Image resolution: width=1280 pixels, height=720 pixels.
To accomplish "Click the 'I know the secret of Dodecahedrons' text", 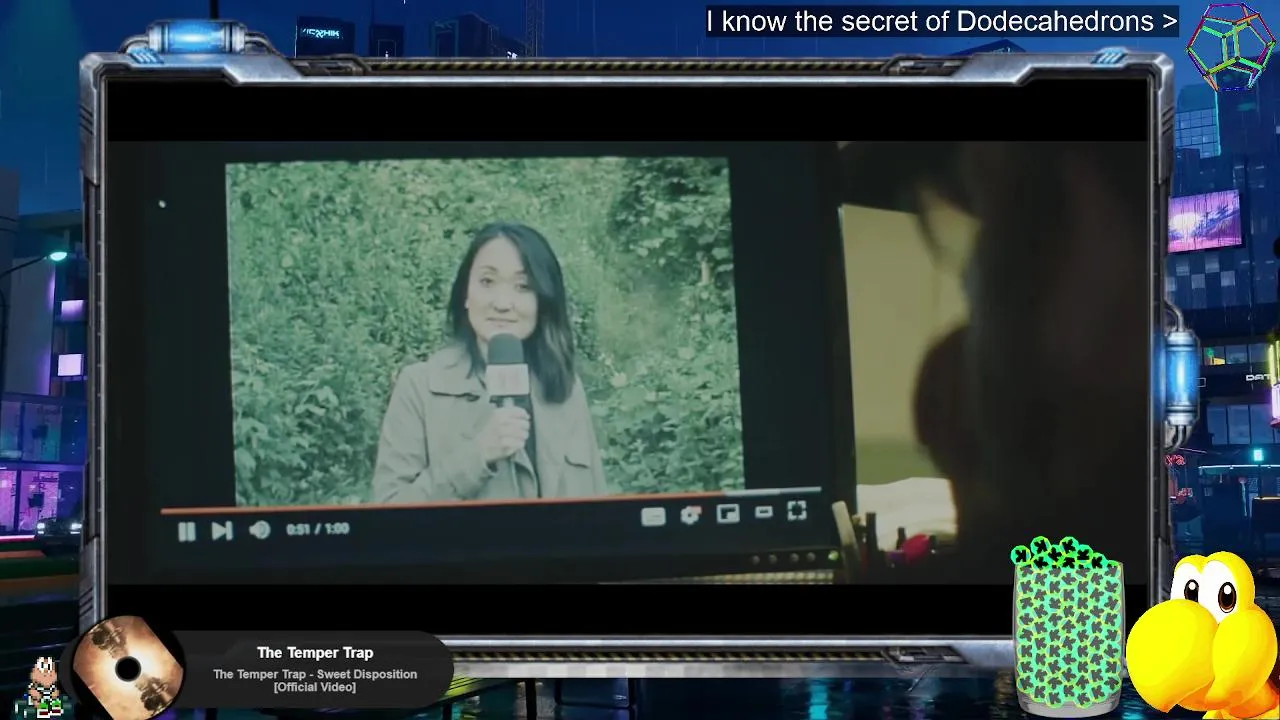I will (941, 21).
